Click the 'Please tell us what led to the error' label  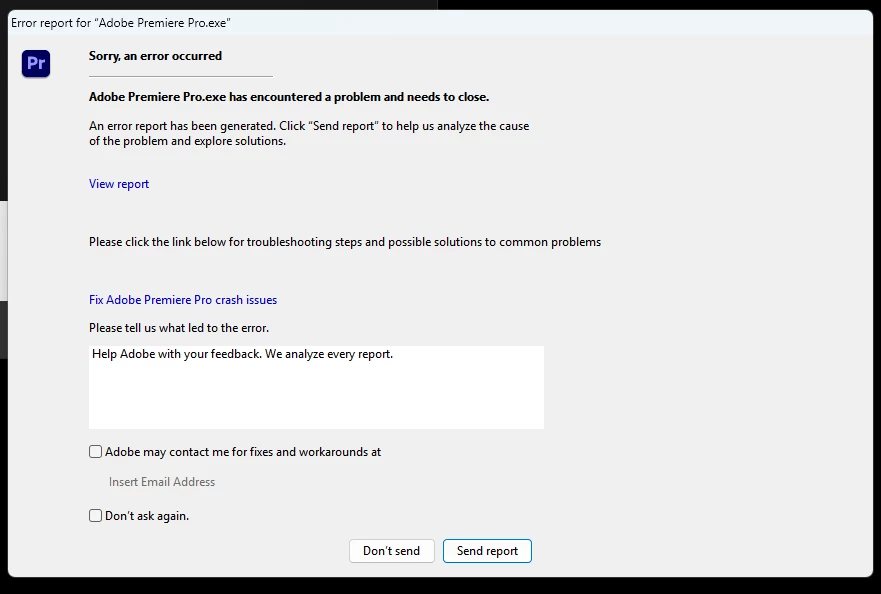click(179, 328)
